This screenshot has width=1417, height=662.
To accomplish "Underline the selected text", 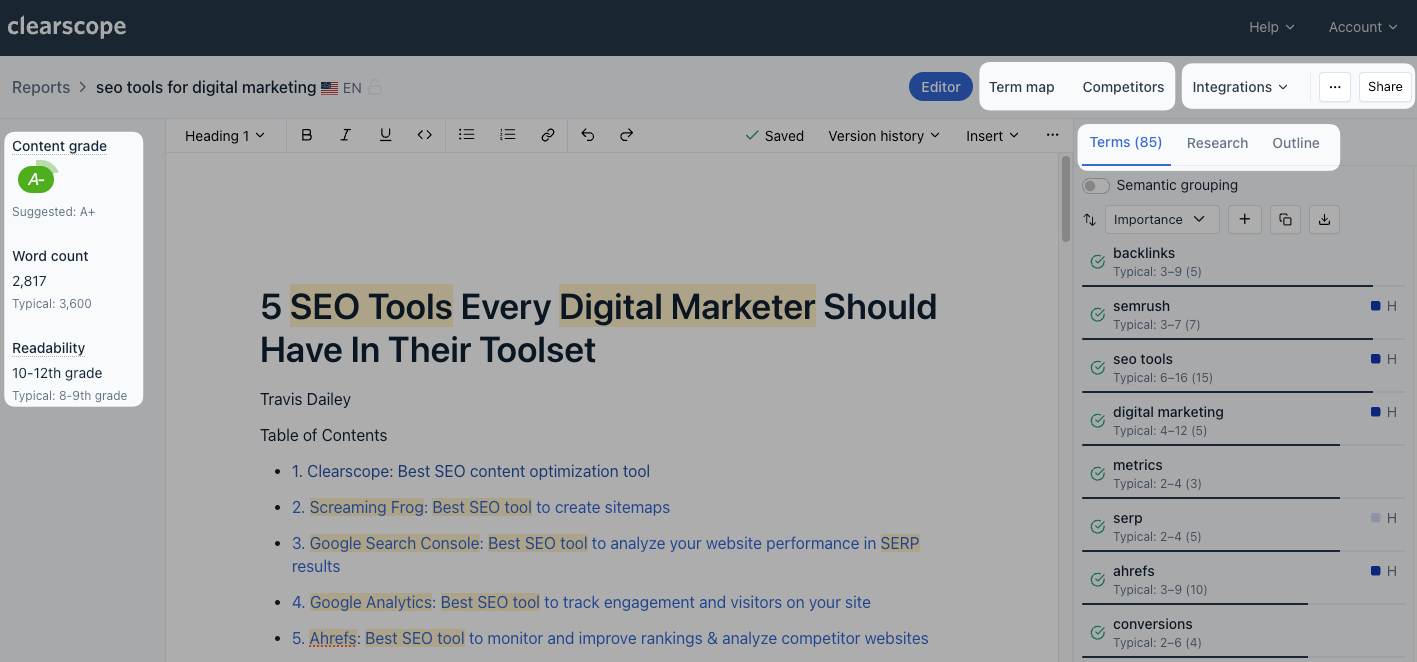I will tap(385, 135).
